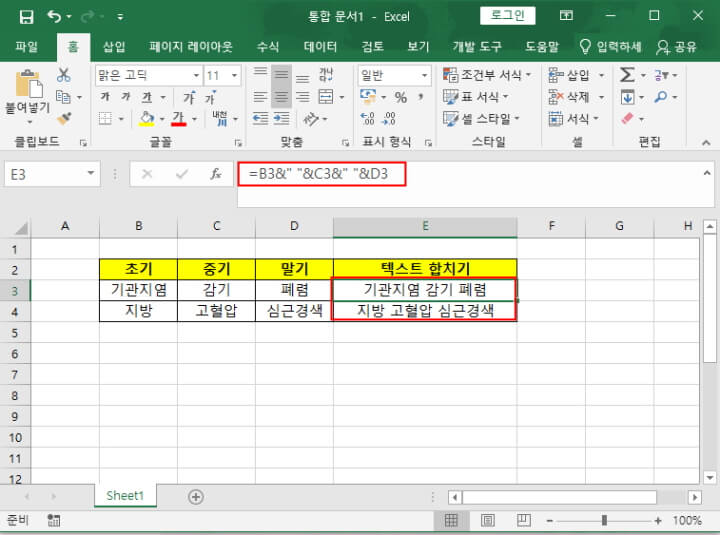
Task: Open the 파일 tab
Action: [26, 47]
